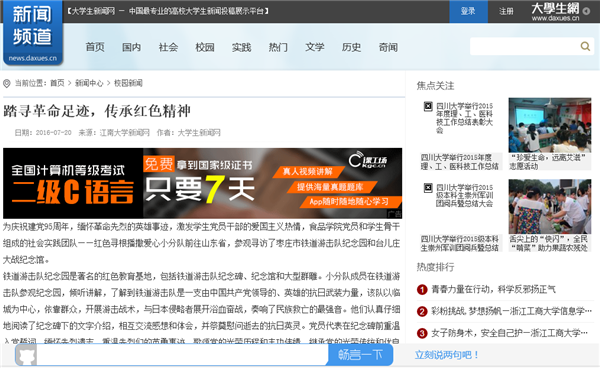Click the news.daxues.cn channel logo
Viewport: 600px width, 368px height.
[33, 33]
